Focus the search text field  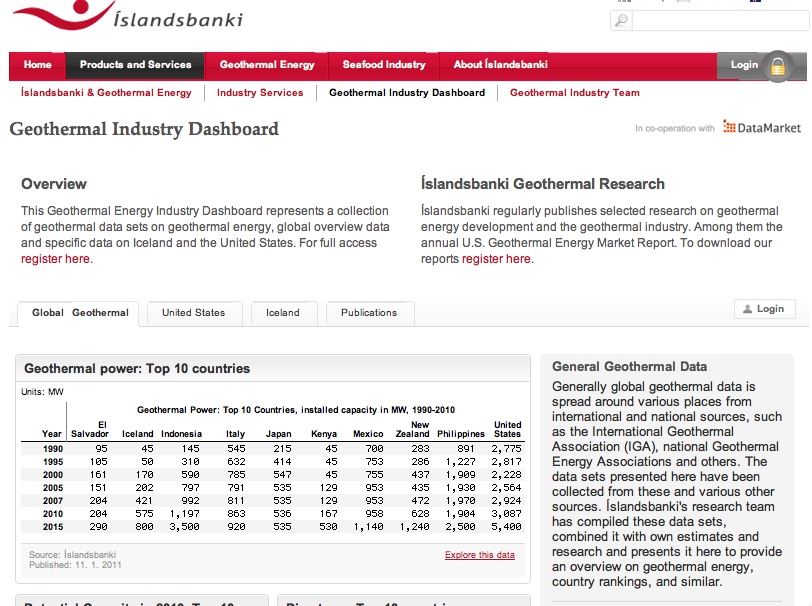[716, 20]
